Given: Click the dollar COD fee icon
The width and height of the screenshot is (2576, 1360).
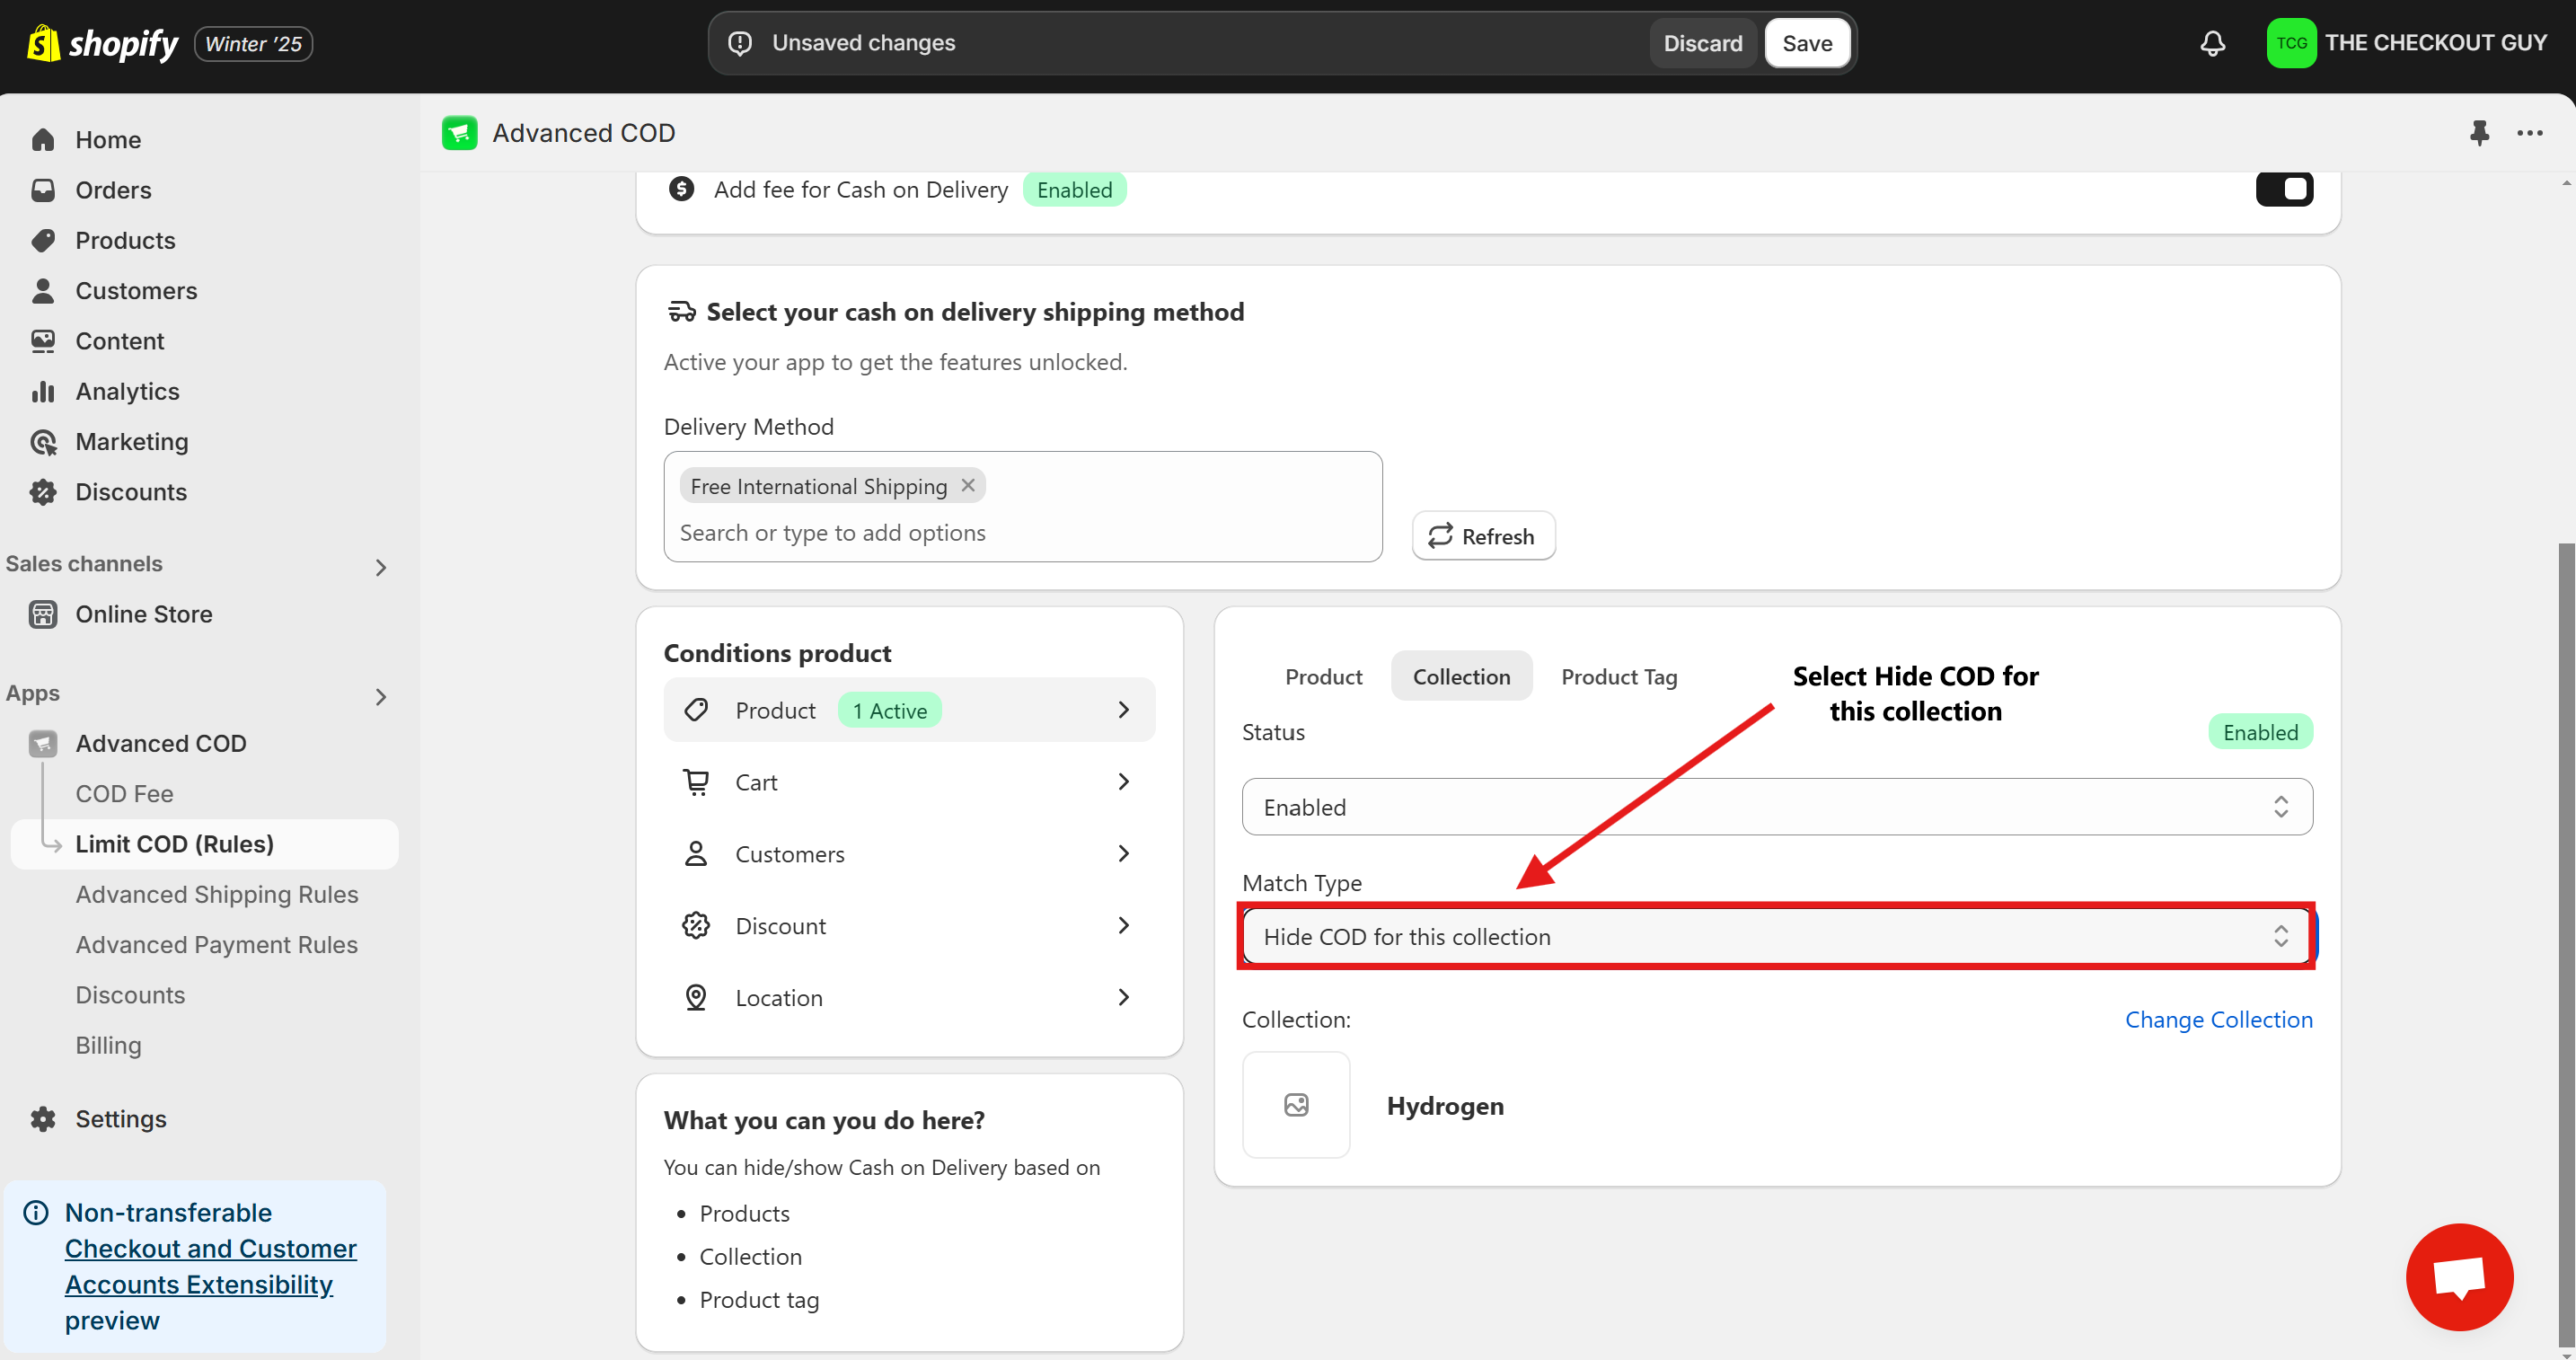Looking at the screenshot, I should tap(681, 189).
